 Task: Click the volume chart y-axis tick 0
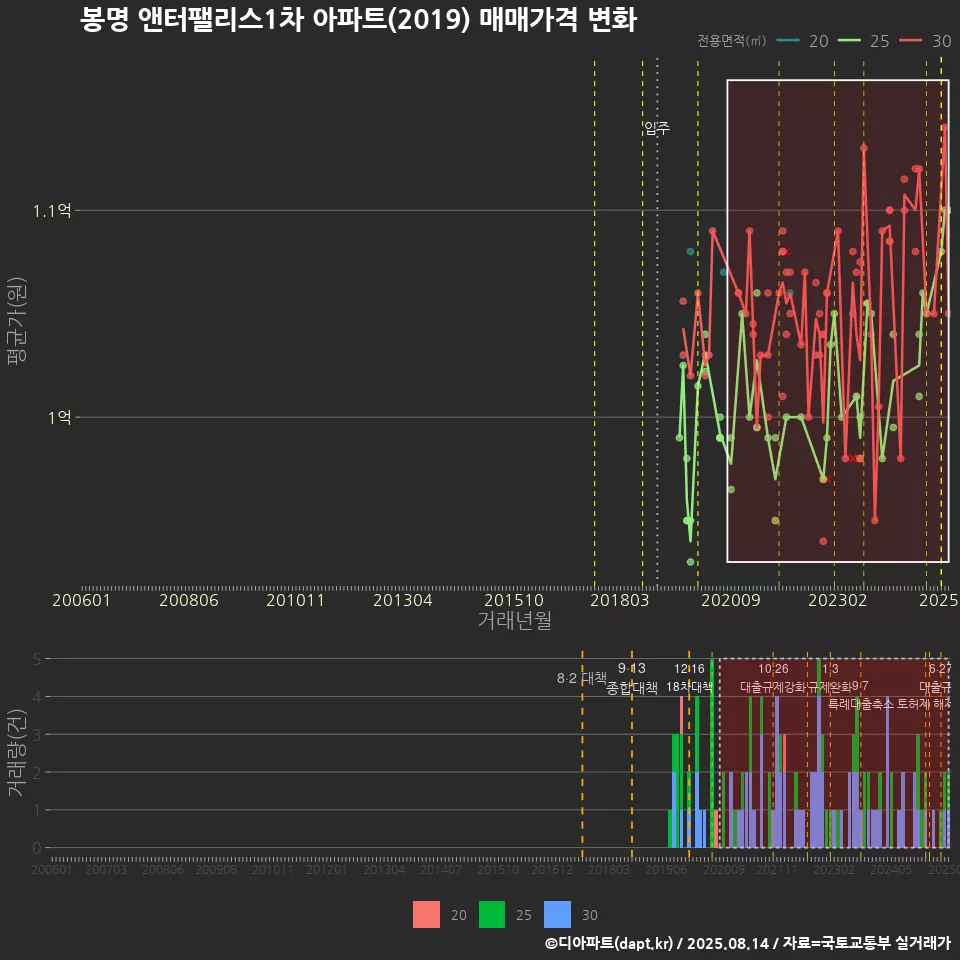pyautogui.click(x=37, y=848)
